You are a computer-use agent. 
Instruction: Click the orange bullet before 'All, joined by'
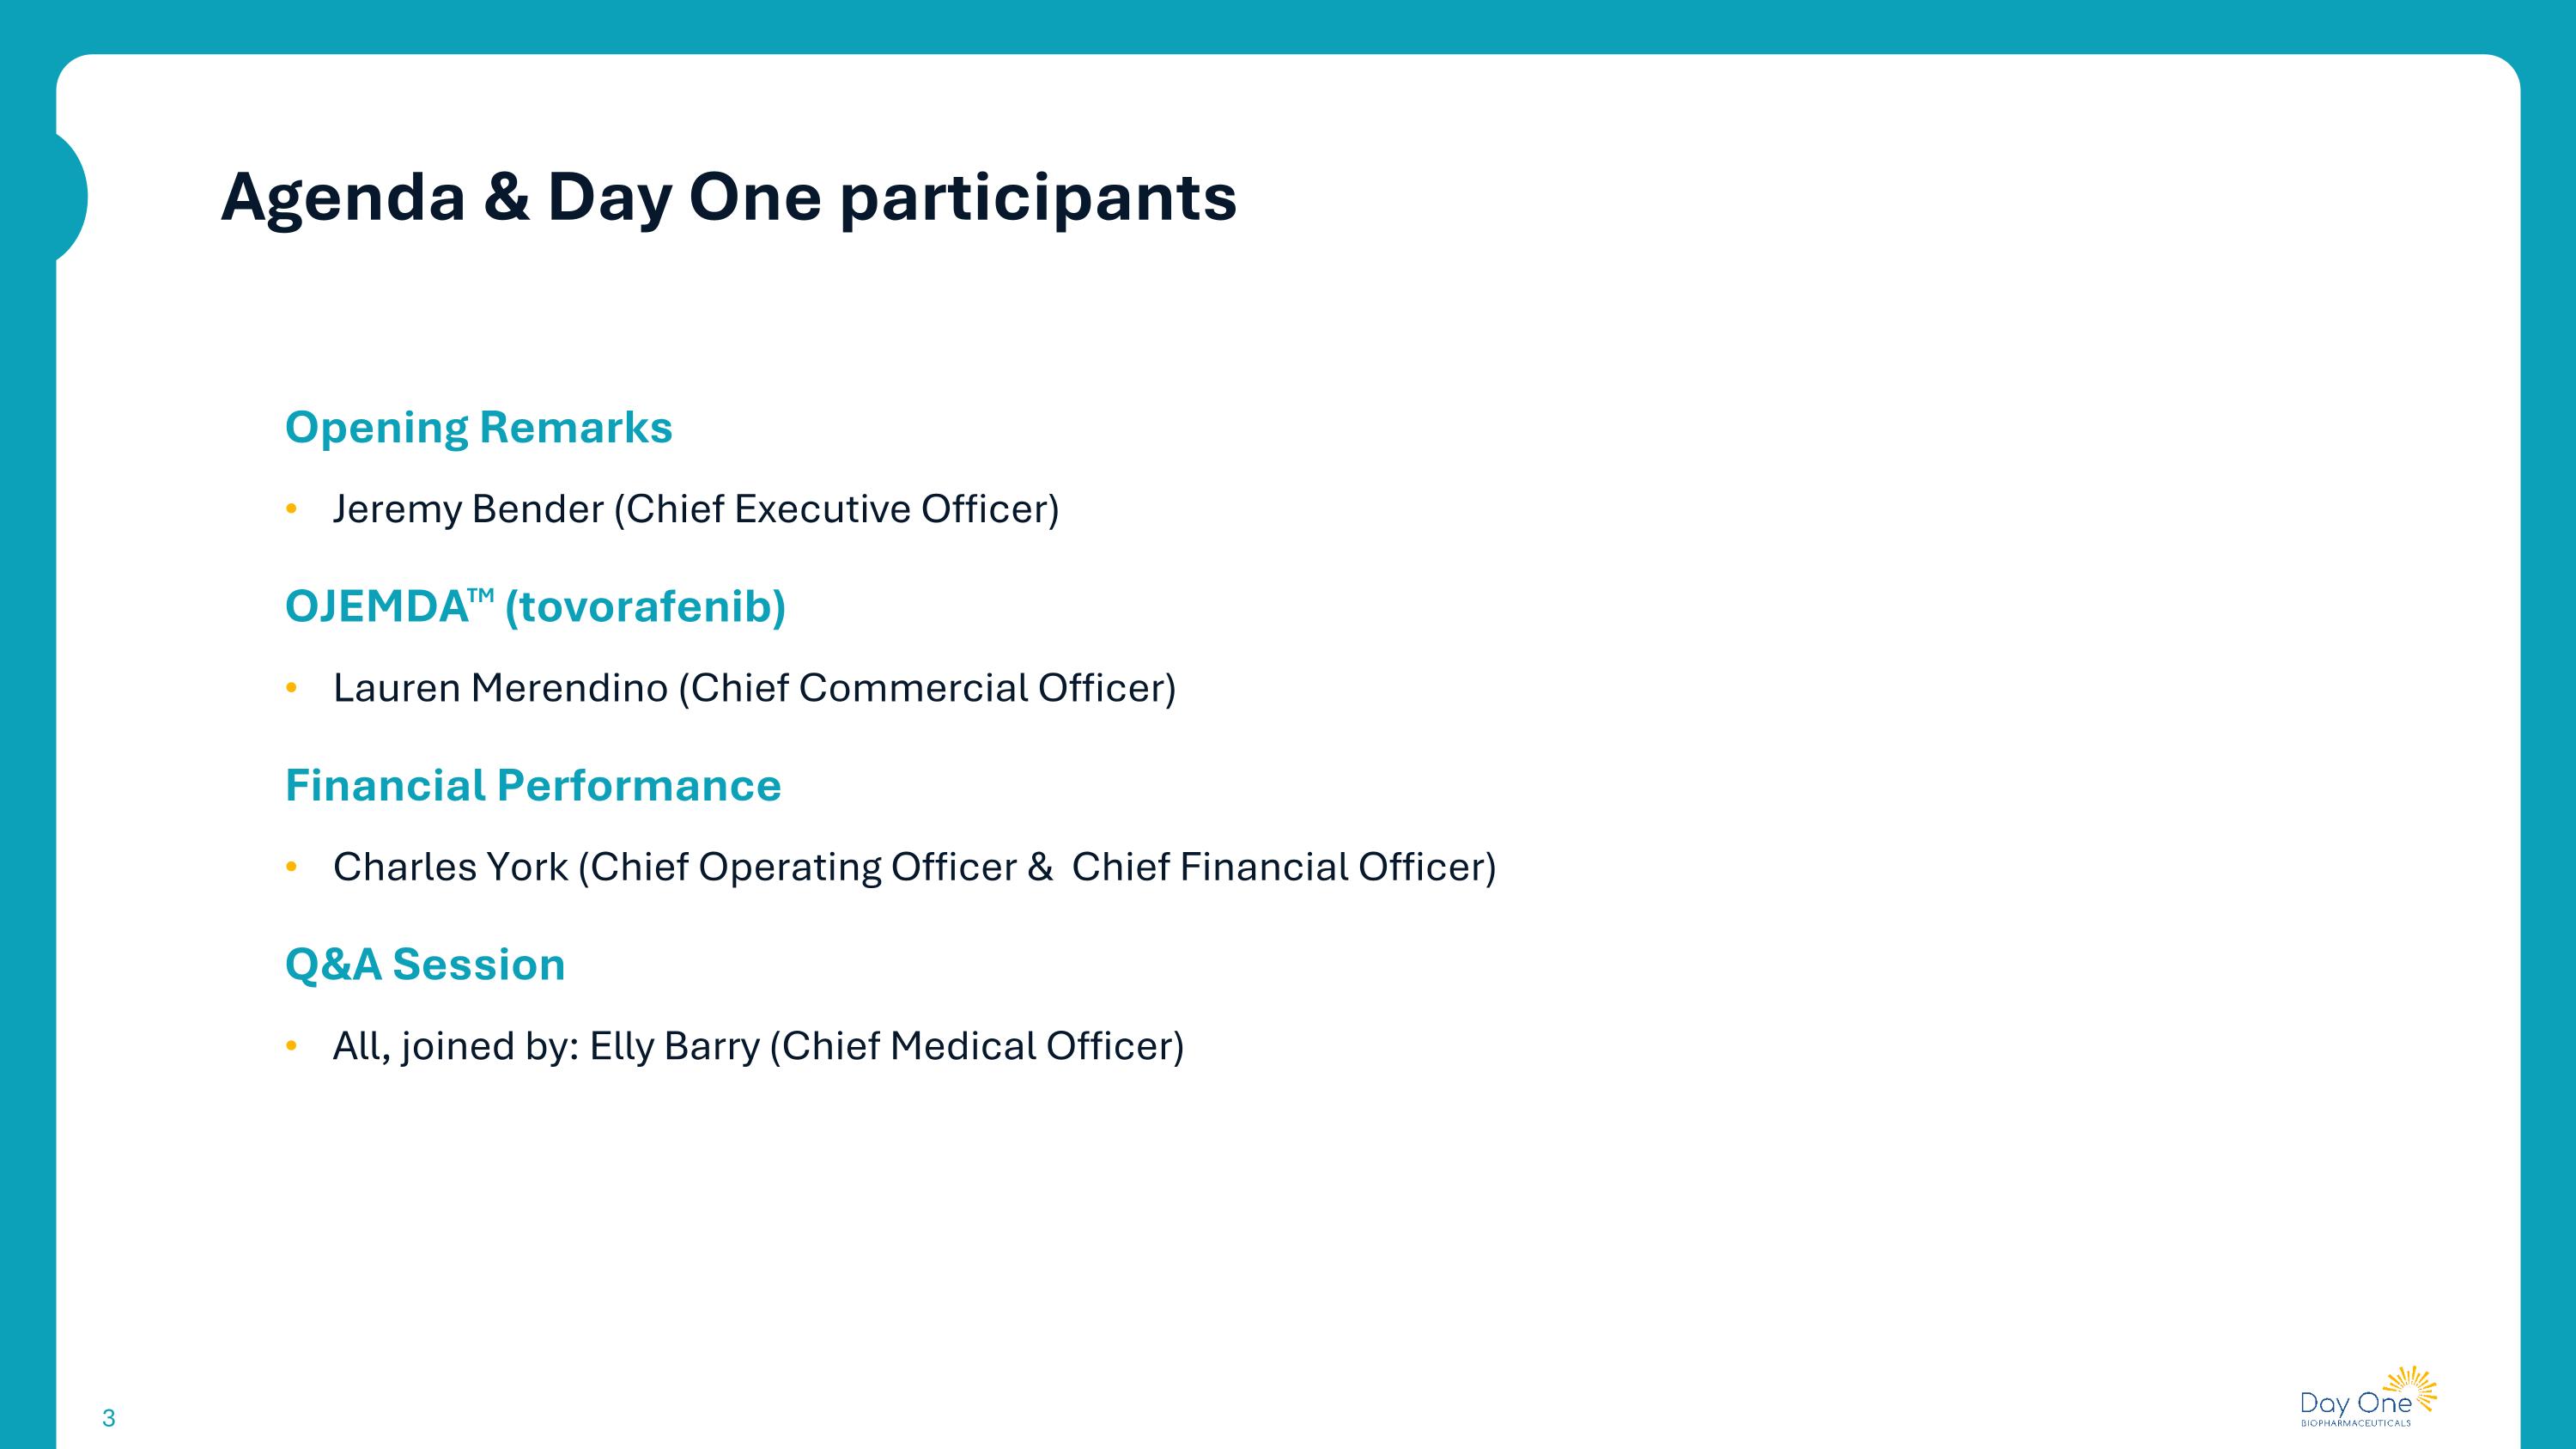(292, 1046)
